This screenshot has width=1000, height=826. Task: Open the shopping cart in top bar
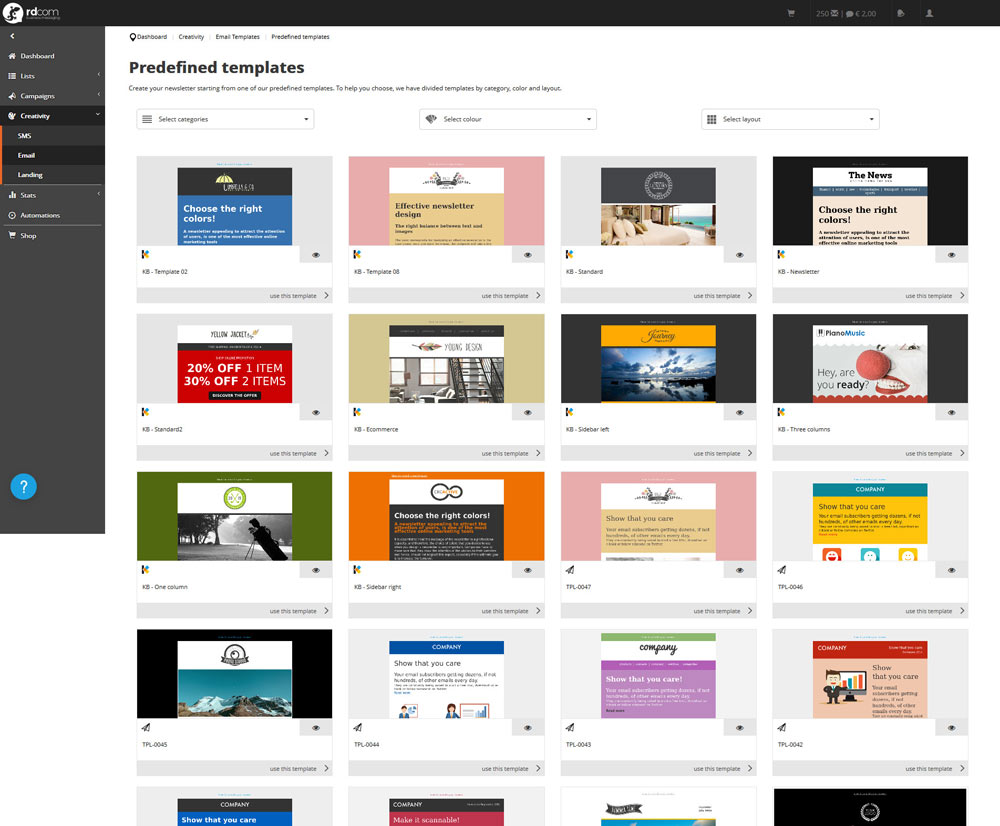pos(791,13)
